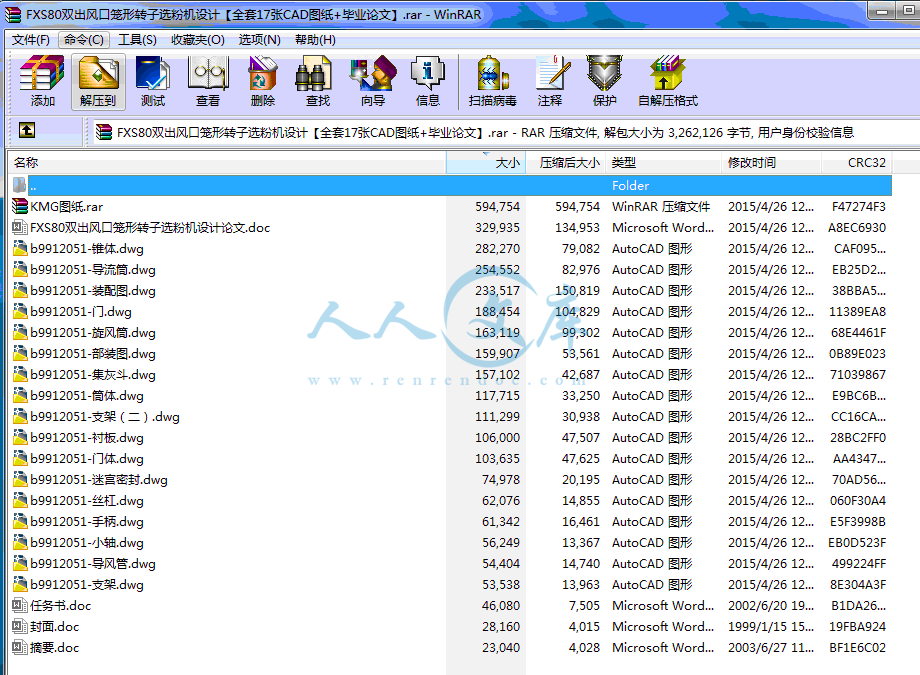Click the 查看 (View) toolbar icon
Viewport: 920px width, 675px height.
point(208,81)
